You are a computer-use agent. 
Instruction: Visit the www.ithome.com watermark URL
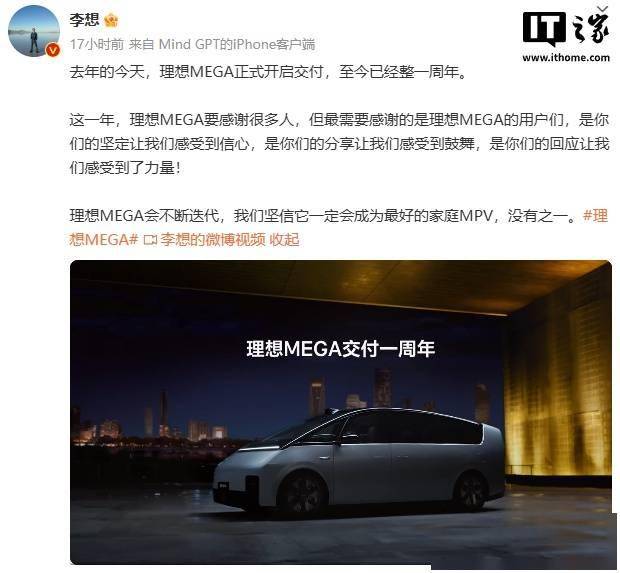(x=566, y=58)
